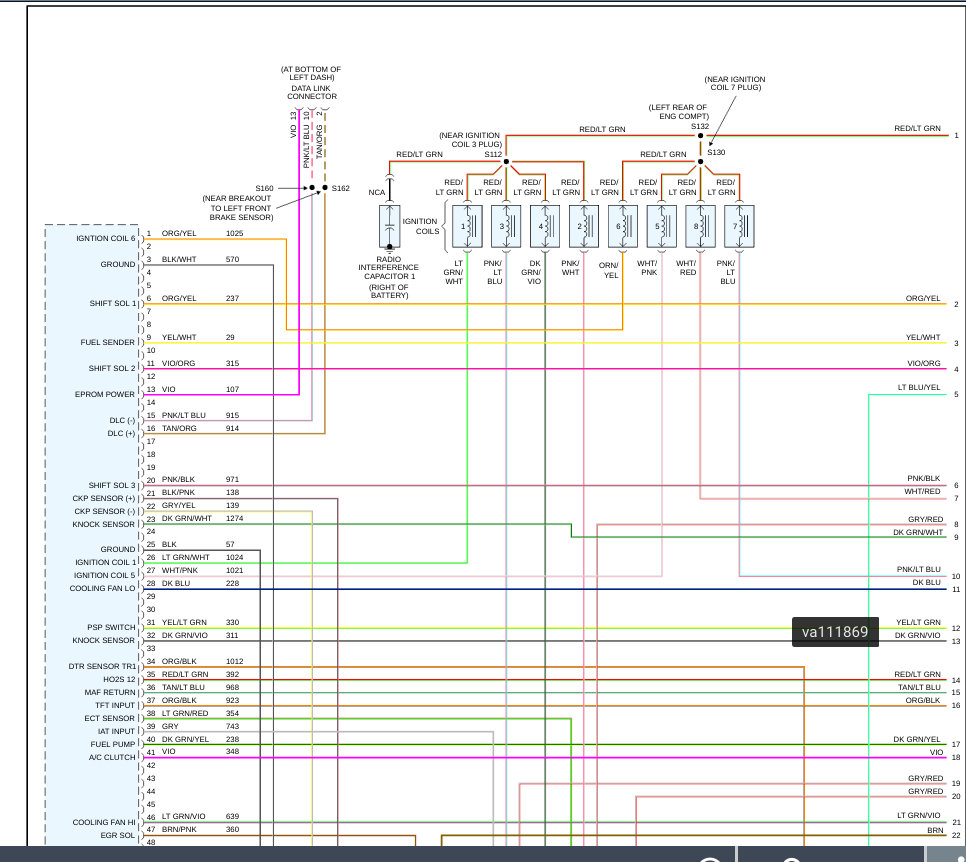Viewport: 966px width, 862px height.
Task: Click ignition coil 8 symbol
Action: click(700, 226)
